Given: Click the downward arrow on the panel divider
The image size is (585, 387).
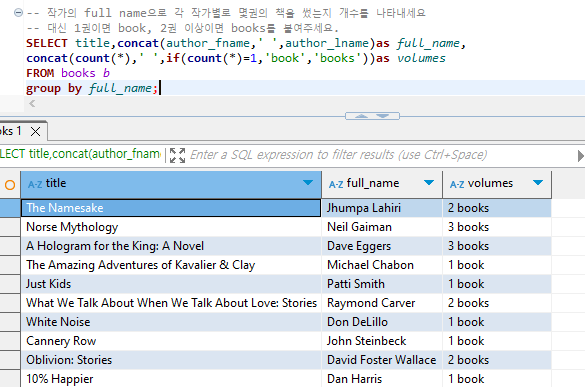Looking at the screenshot, I should tap(383, 116).
